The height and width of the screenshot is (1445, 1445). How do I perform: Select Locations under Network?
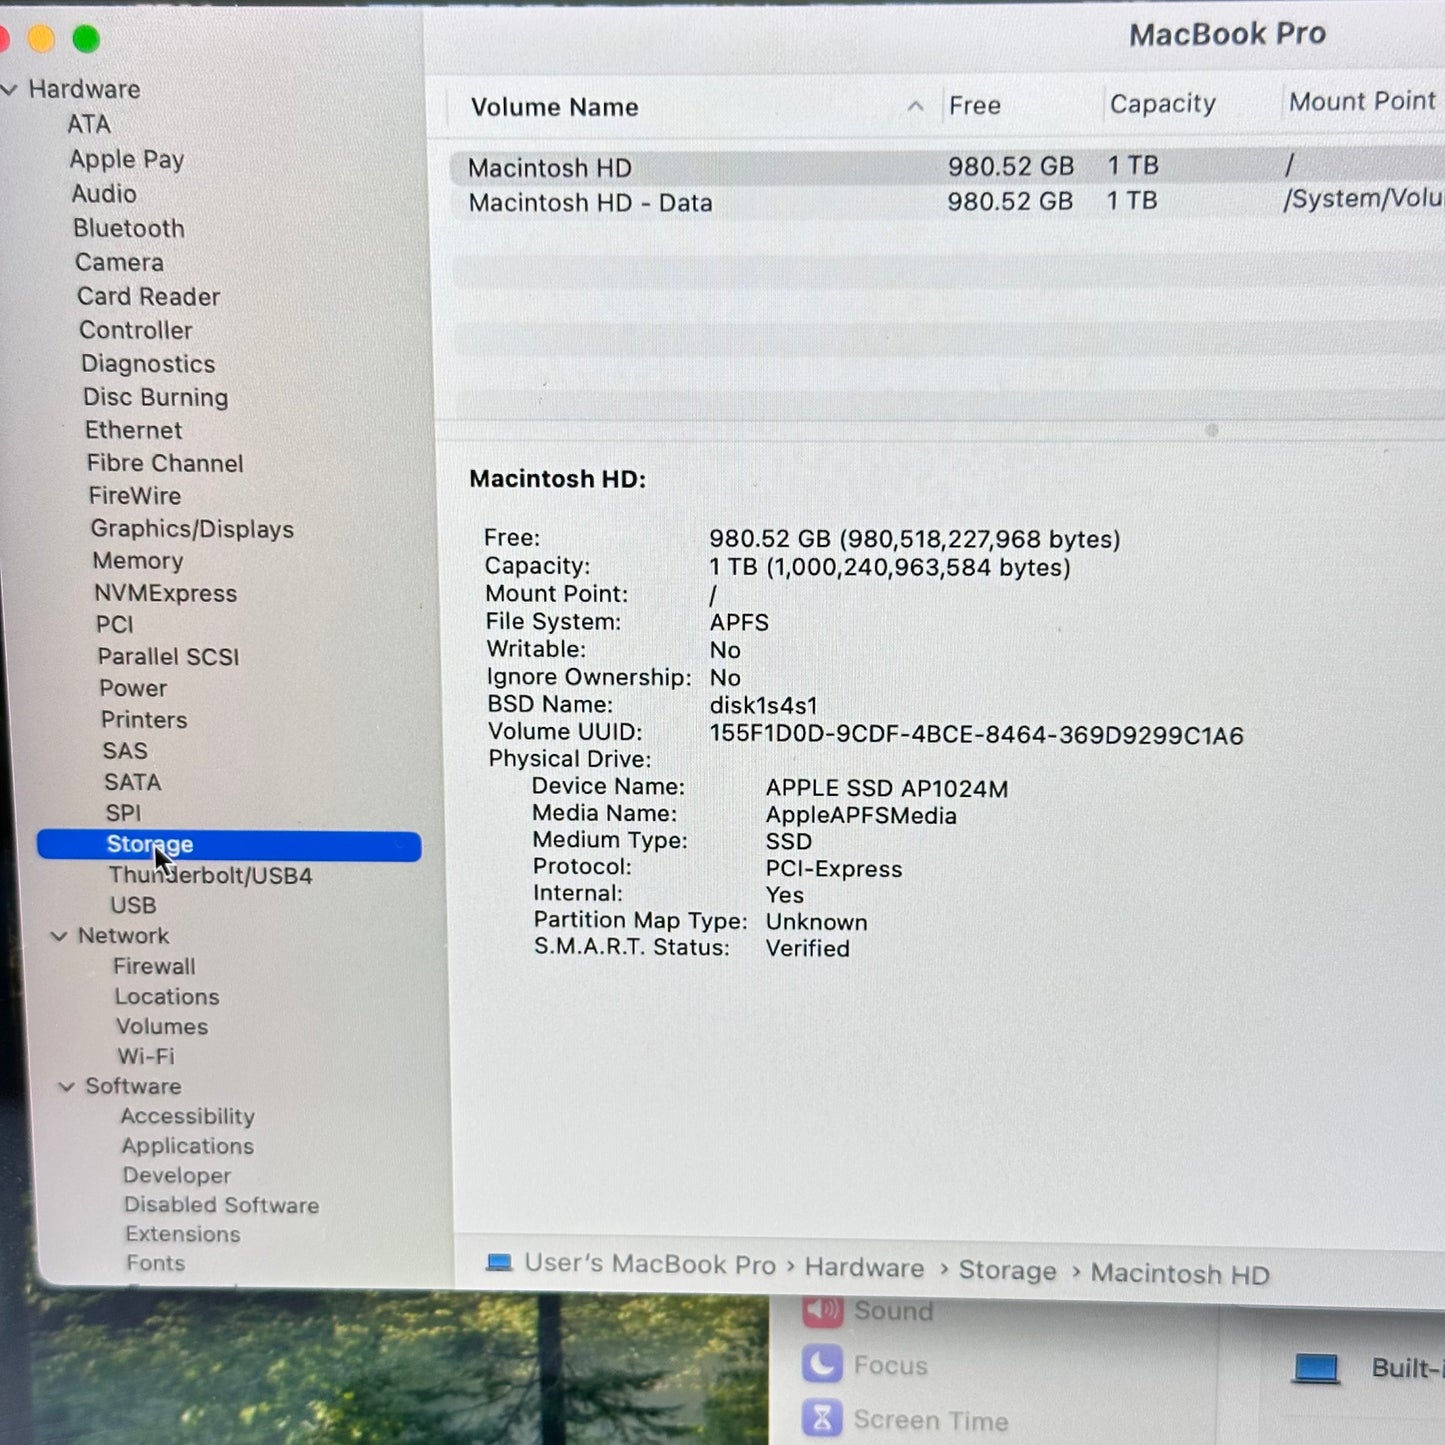[x=167, y=997]
